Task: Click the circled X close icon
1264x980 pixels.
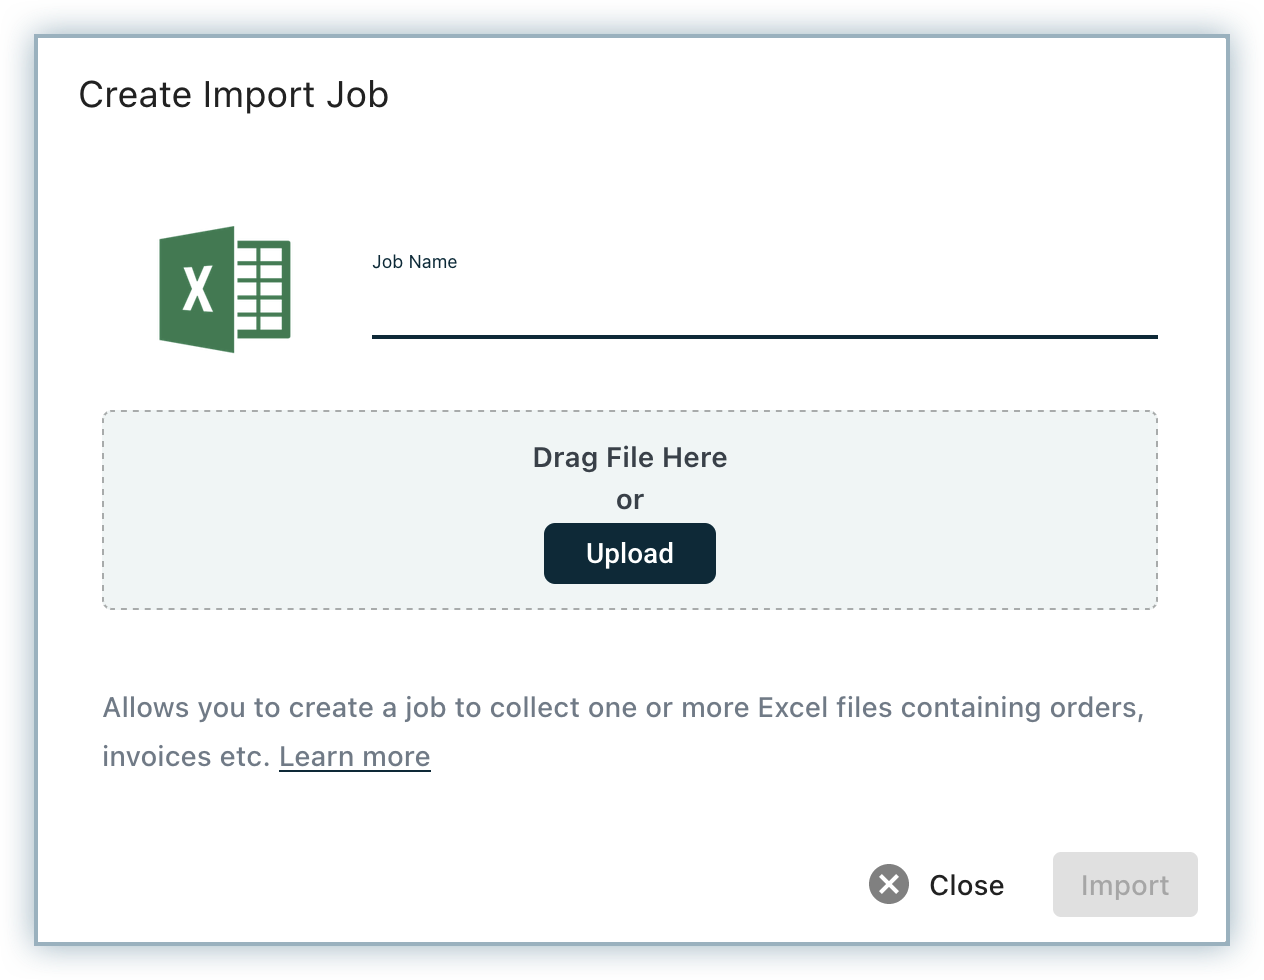Action: pyautogui.click(x=888, y=884)
